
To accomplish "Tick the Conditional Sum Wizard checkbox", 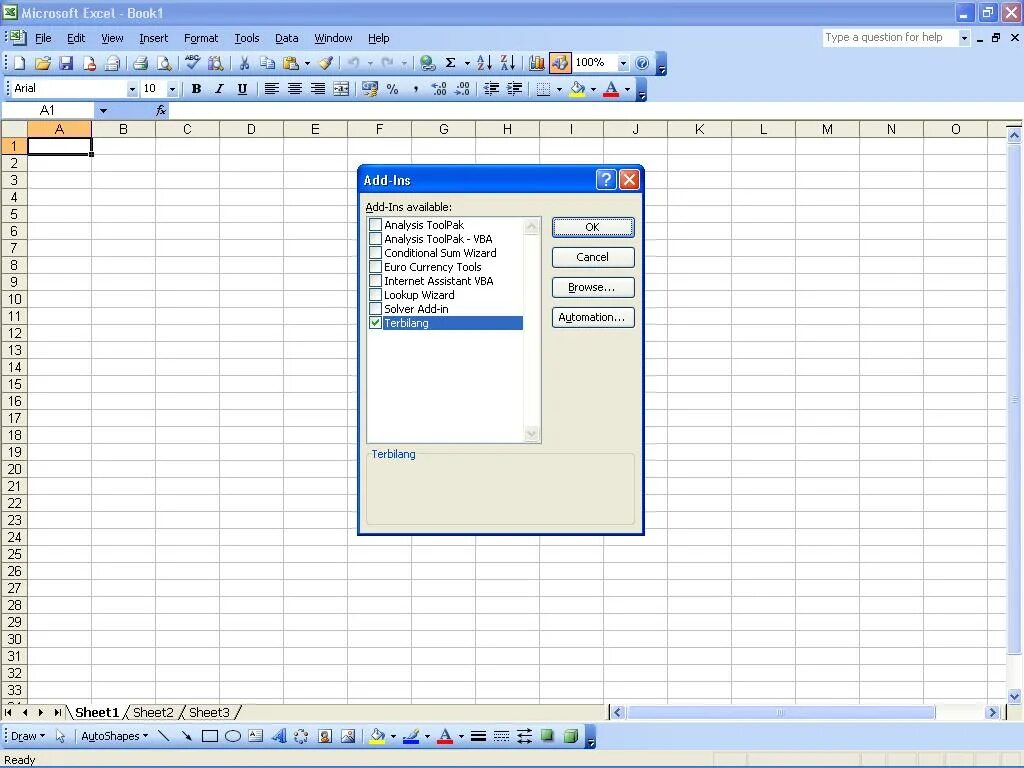I will click(376, 253).
